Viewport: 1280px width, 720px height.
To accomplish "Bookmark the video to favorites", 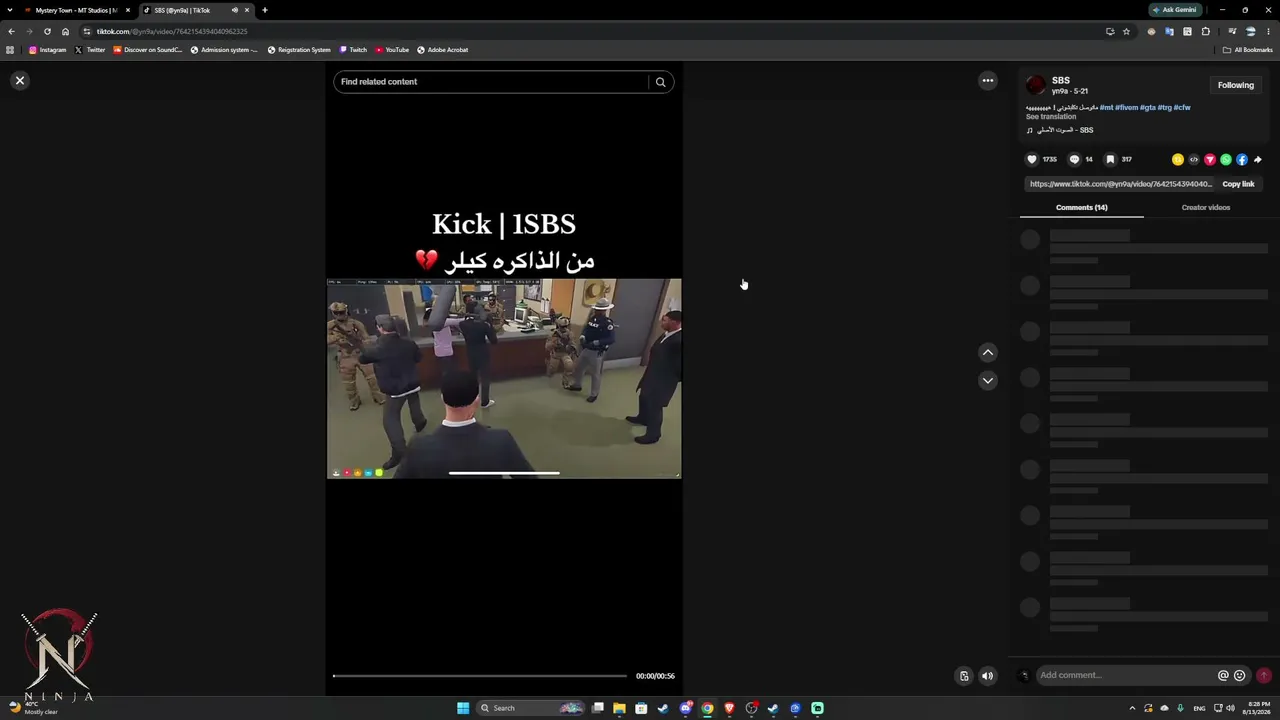I will click(x=1110, y=159).
